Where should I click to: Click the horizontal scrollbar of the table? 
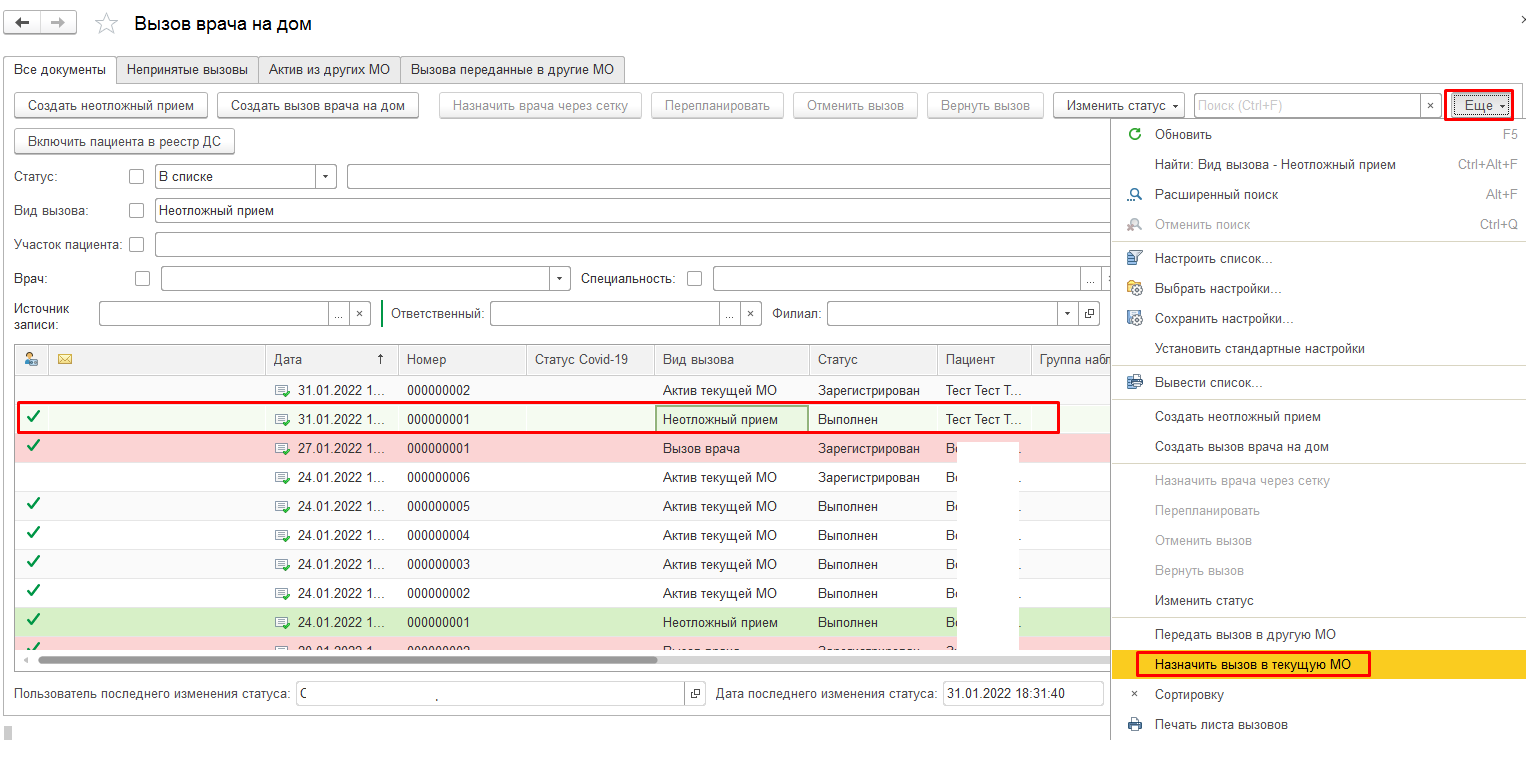[348, 660]
